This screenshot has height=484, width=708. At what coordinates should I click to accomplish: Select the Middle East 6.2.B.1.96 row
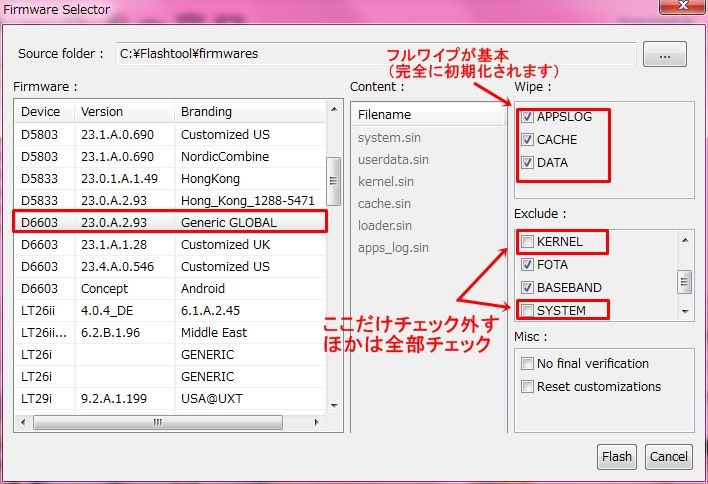(x=170, y=333)
